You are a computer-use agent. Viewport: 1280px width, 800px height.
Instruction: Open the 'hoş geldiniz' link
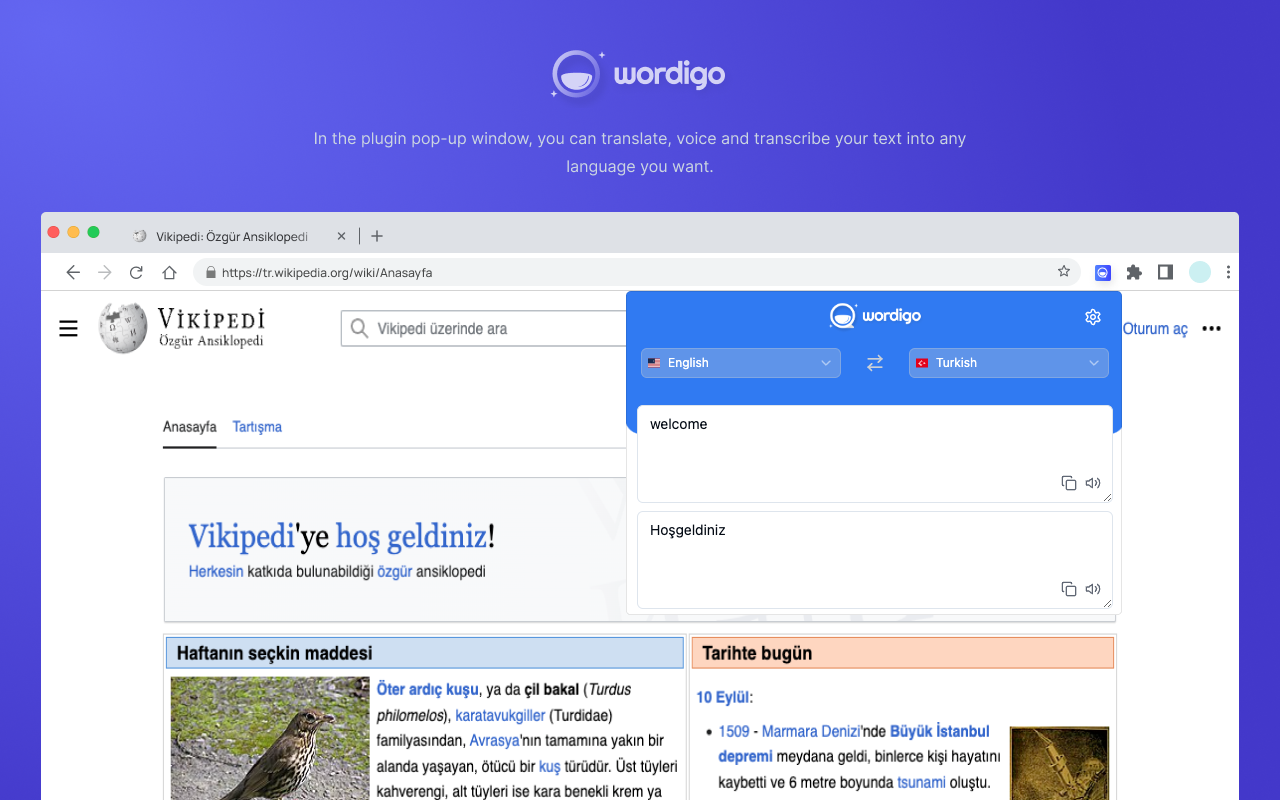(x=411, y=536)
